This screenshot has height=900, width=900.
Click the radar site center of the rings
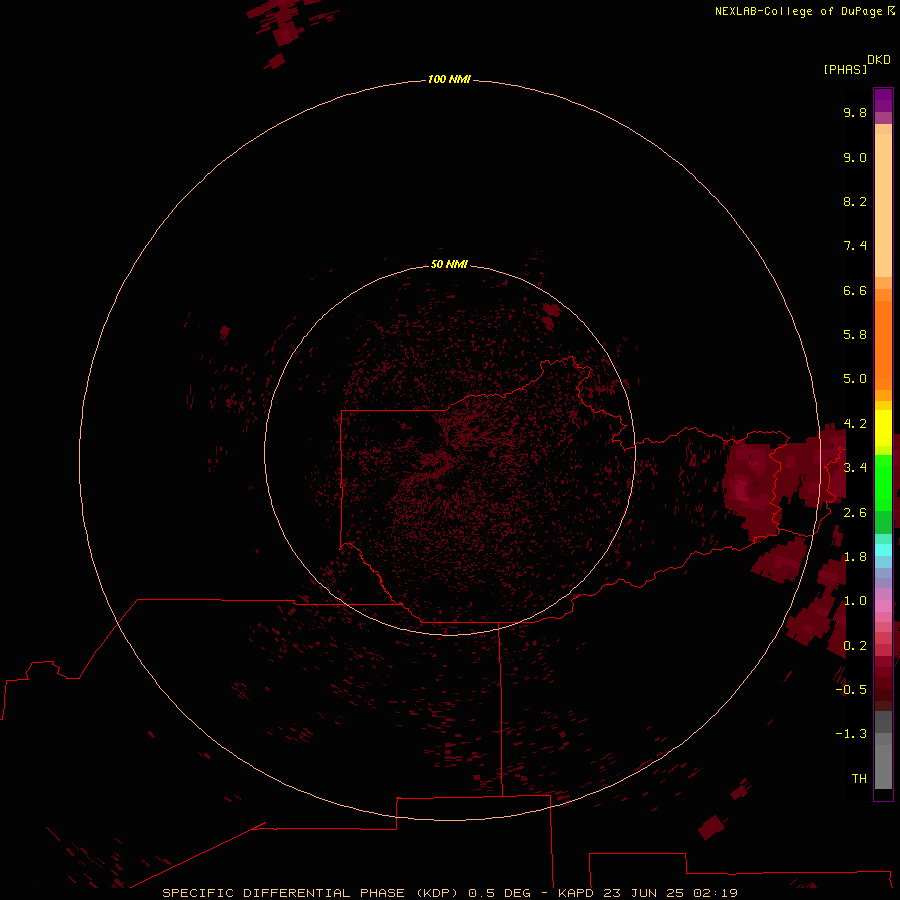click(449, 451)
